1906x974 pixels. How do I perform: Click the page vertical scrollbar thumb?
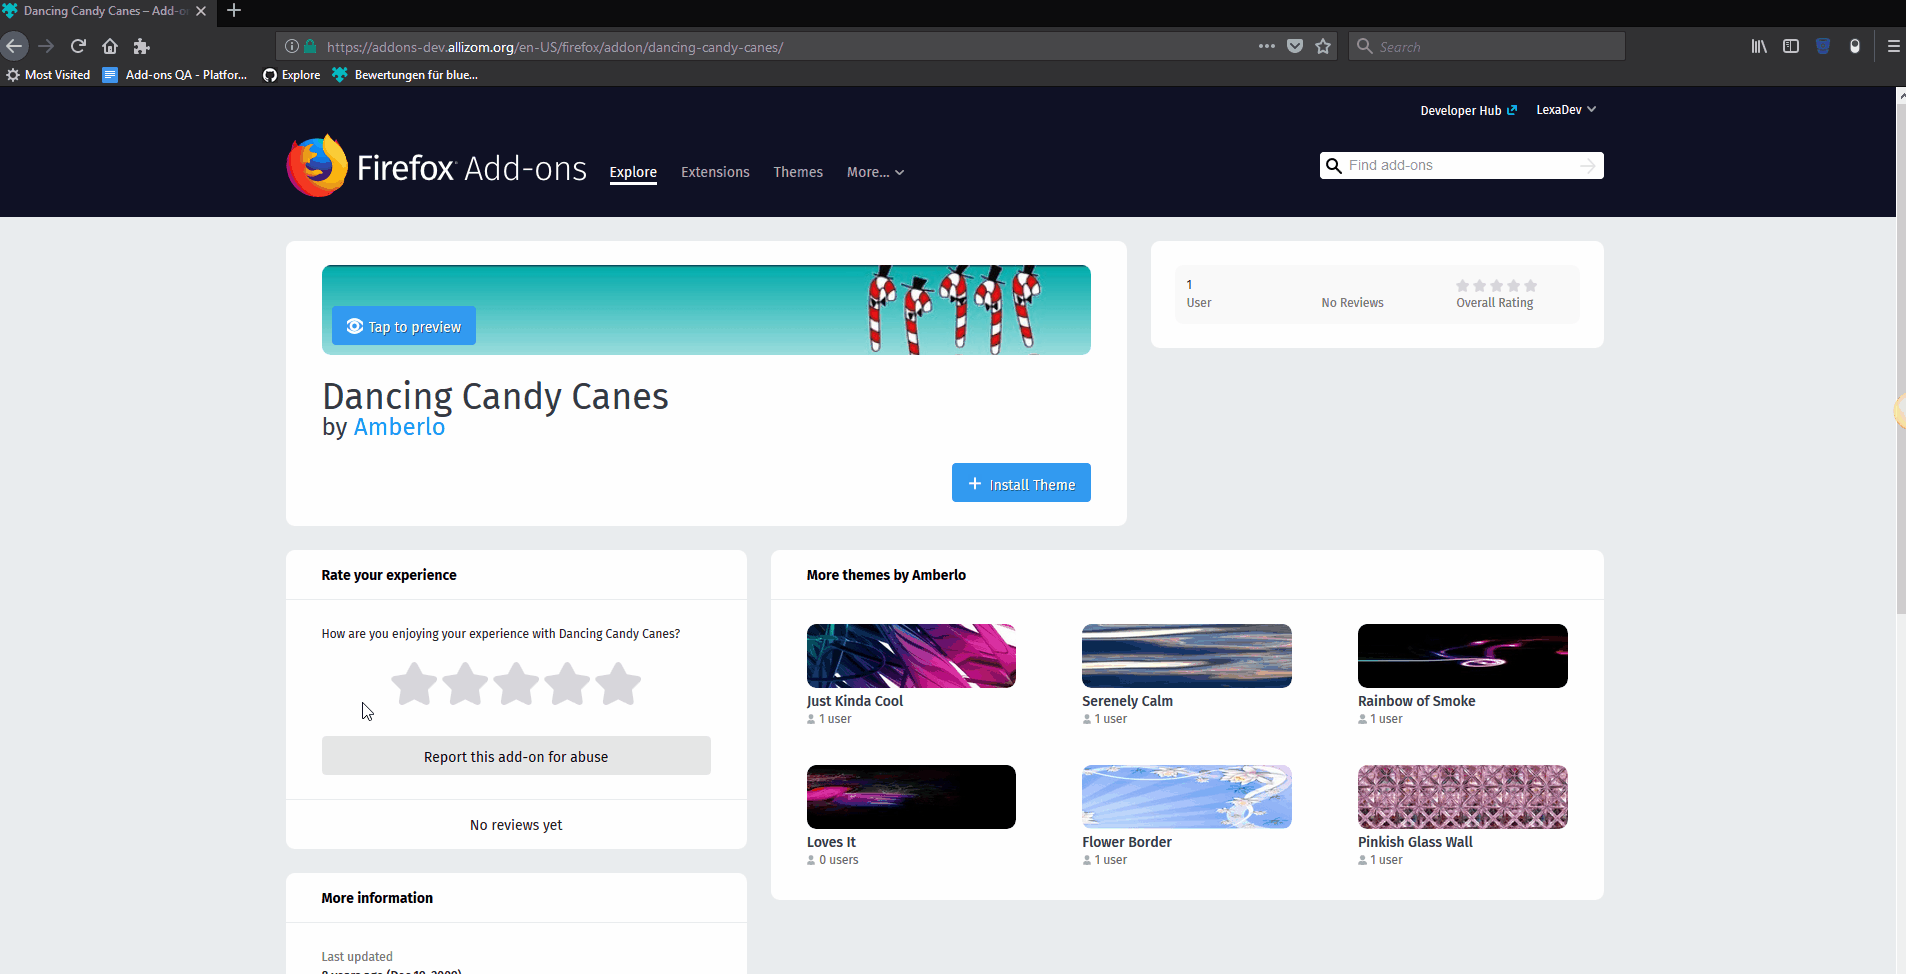(x=1901, y=358)
